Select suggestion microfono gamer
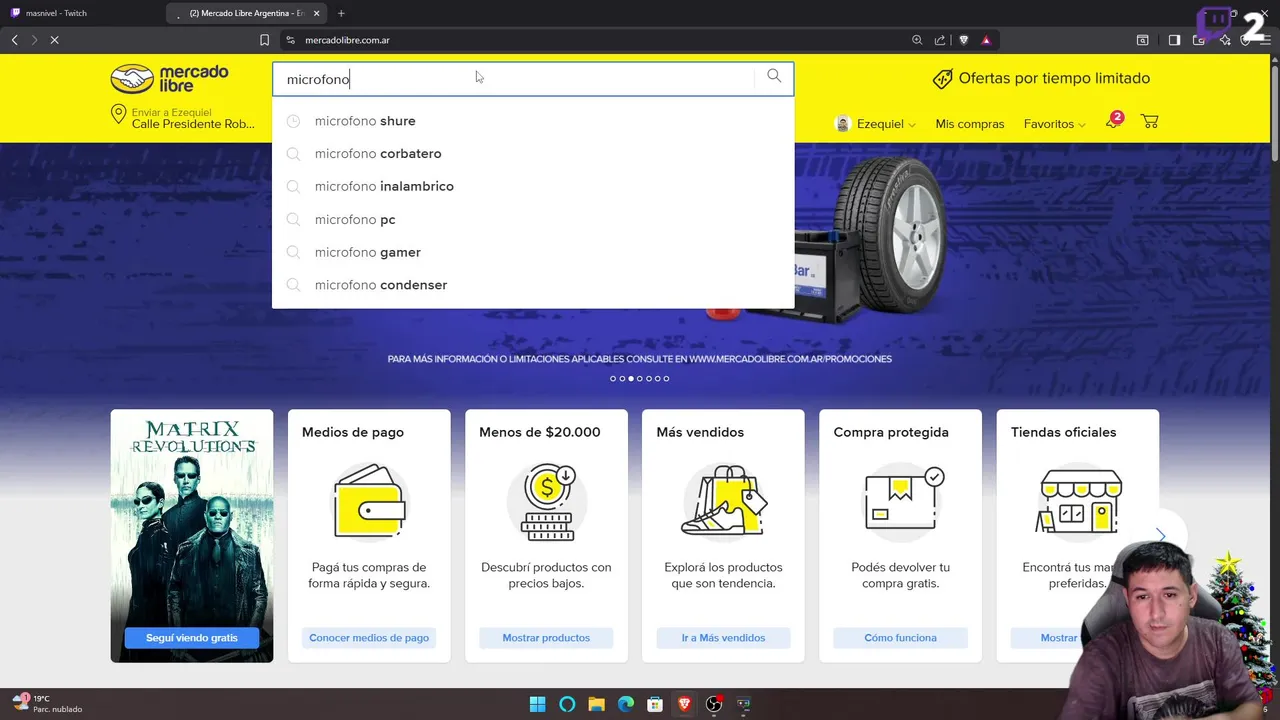The height and width of the screenshot is (720, 1280). [x=533, y=252]
